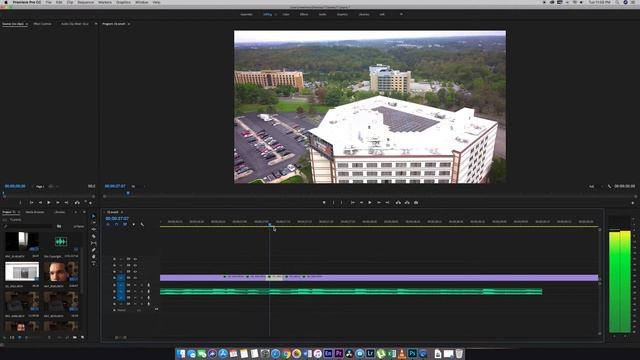Open the Effect Controls tab
Screen dimensions: 640x360
[x=42, y=24]
